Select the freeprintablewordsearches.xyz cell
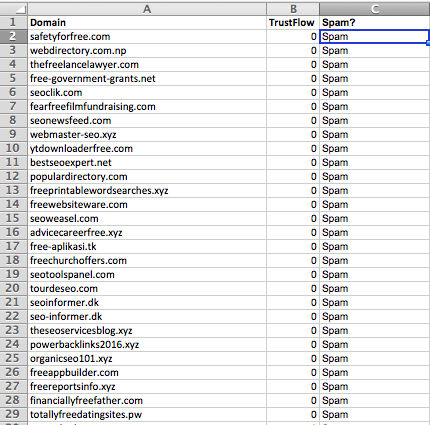Image resolution: width=430 pixels, height=425 pixels. 147,191
